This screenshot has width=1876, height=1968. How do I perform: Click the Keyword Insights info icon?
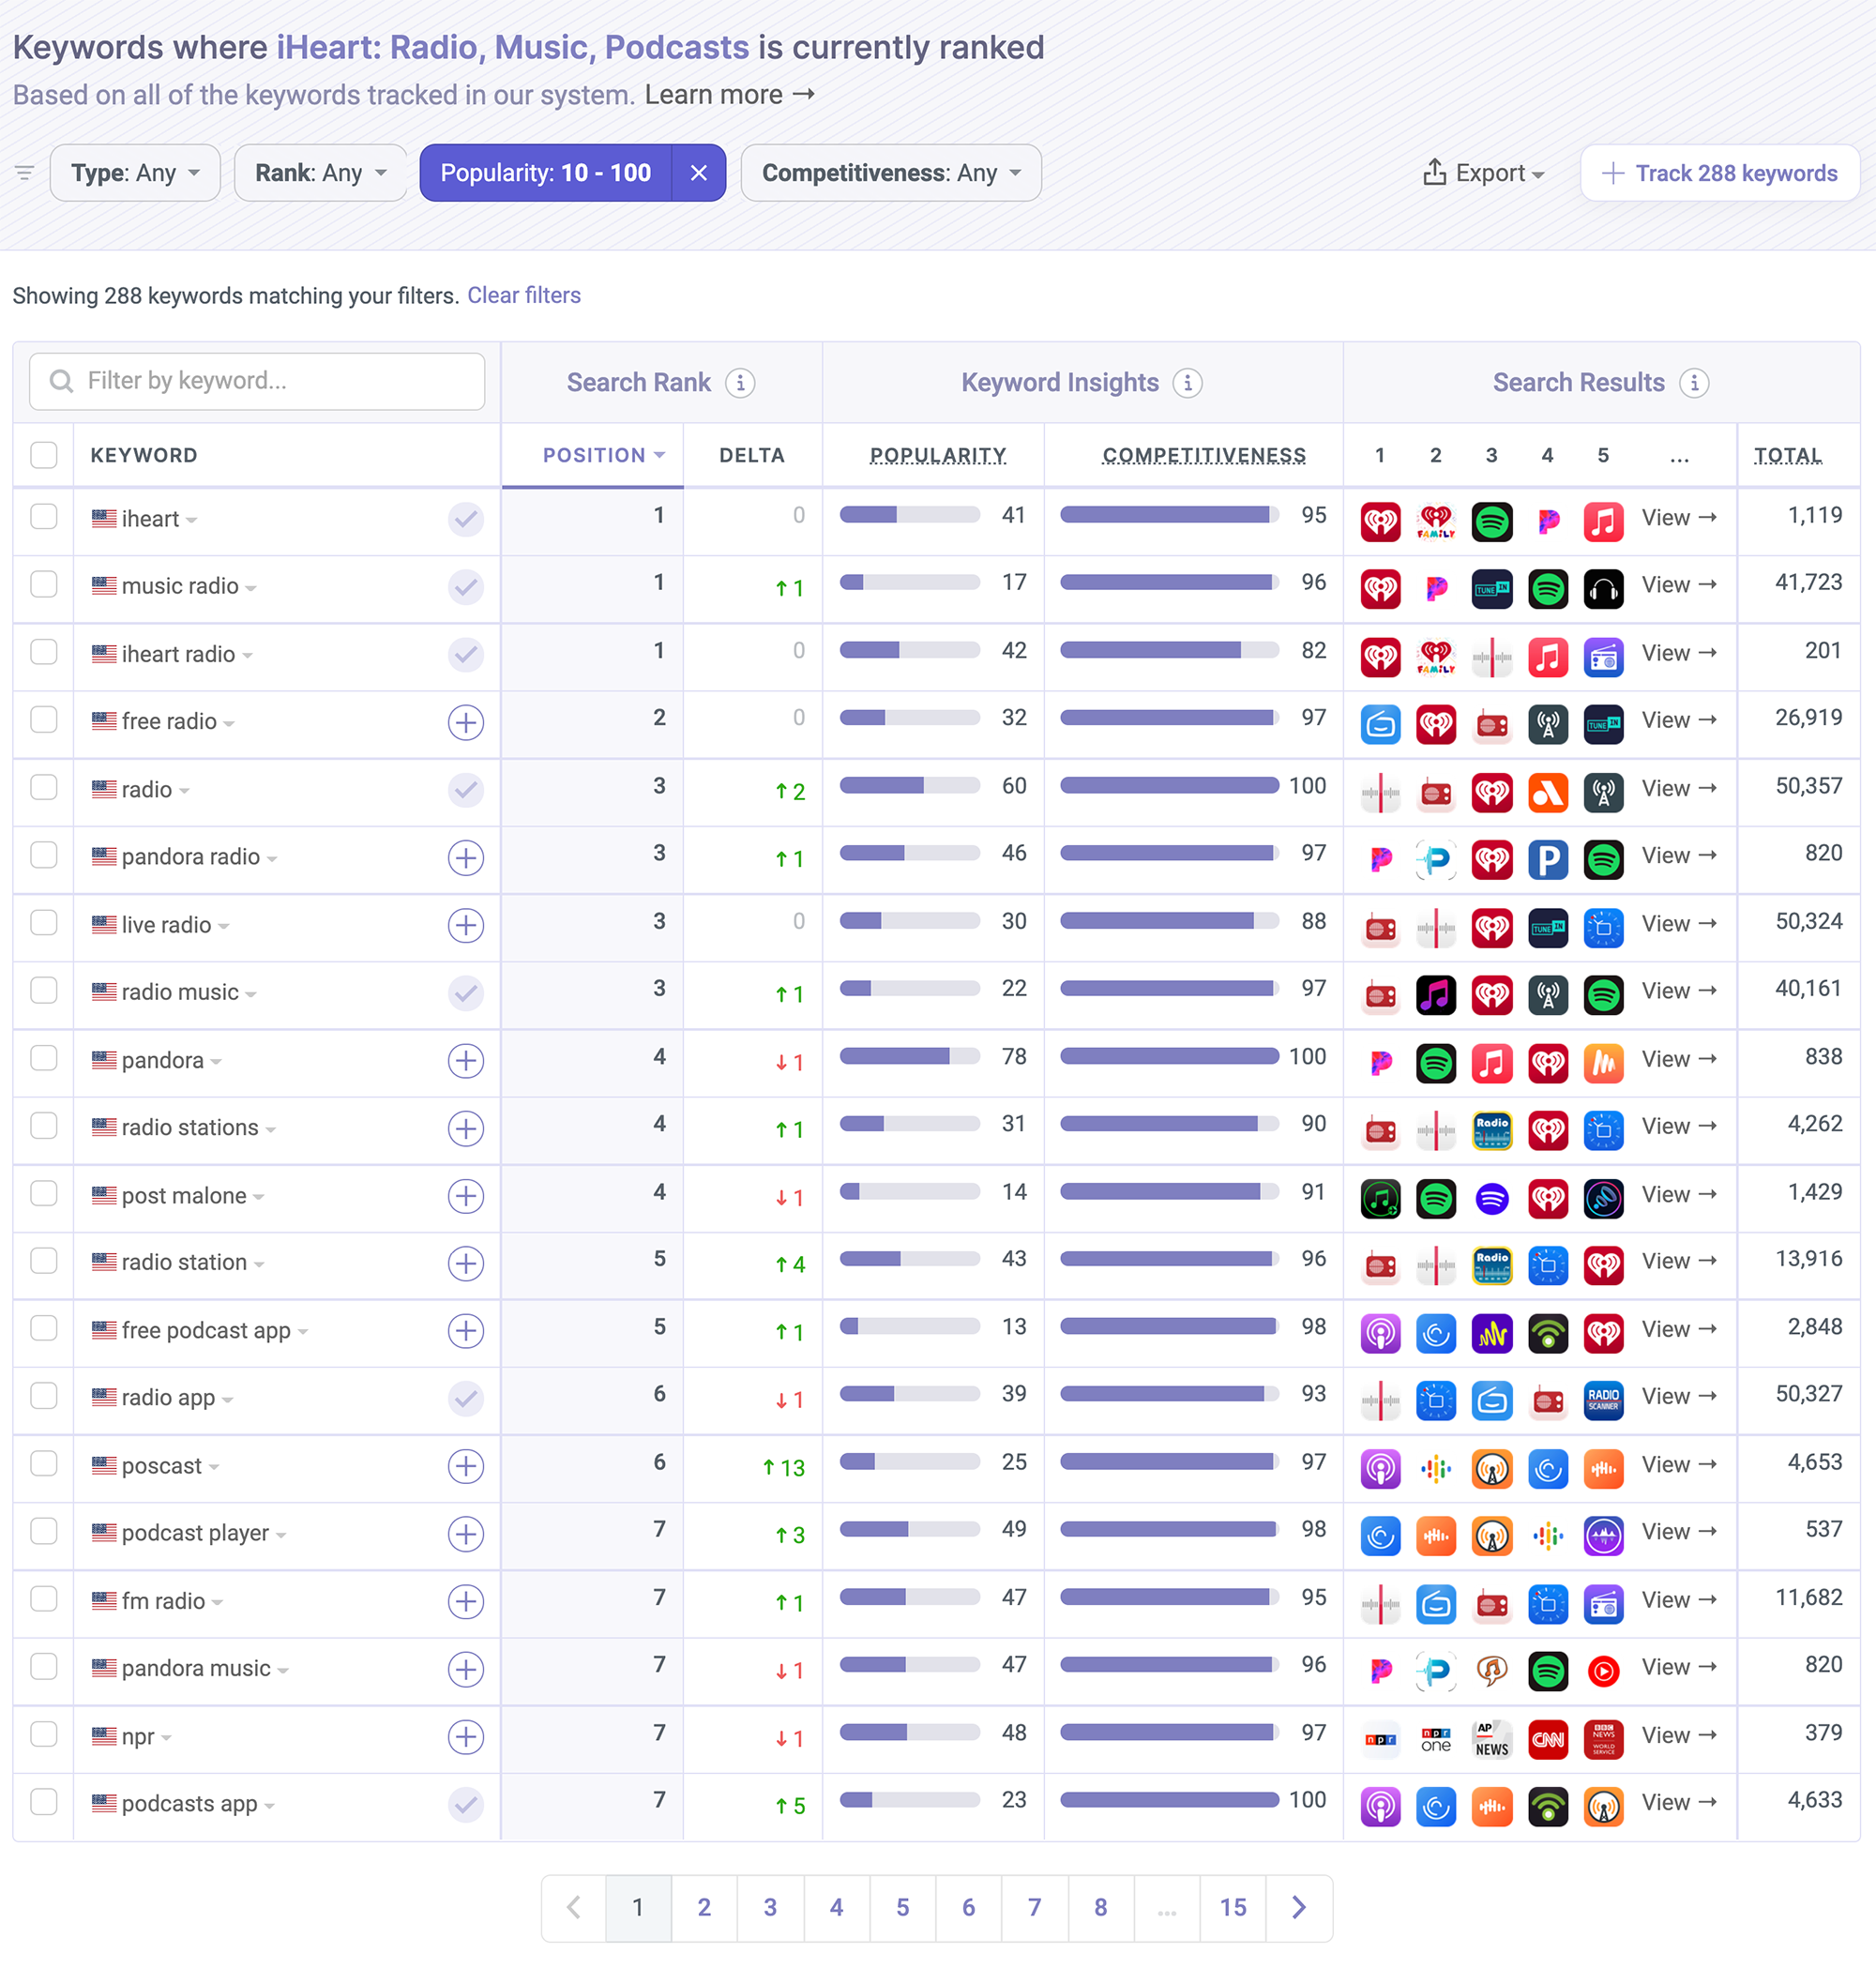pos(1187,383)
